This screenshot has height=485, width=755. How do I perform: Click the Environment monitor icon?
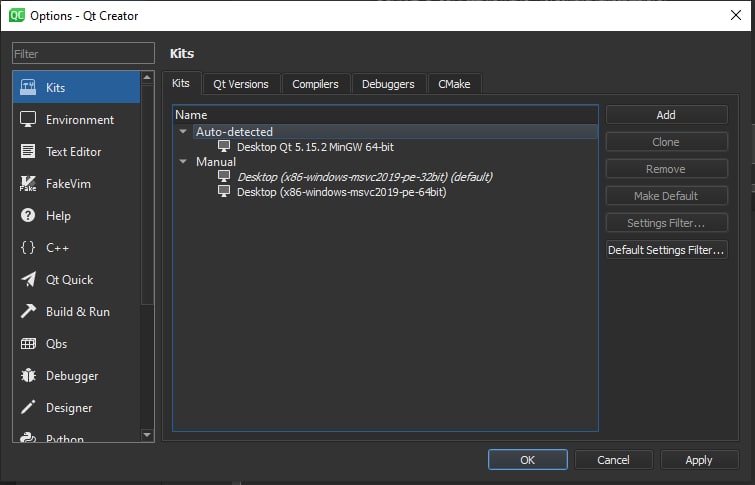[x=28, y=119]
